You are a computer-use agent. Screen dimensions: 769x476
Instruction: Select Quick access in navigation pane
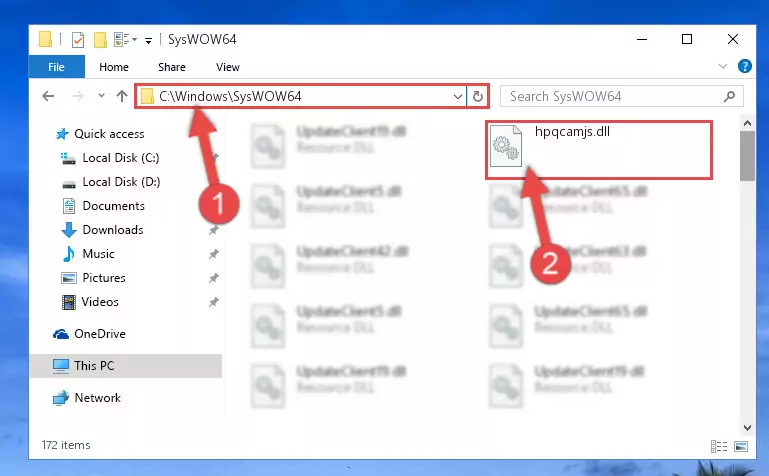click(x=109, y=134)
